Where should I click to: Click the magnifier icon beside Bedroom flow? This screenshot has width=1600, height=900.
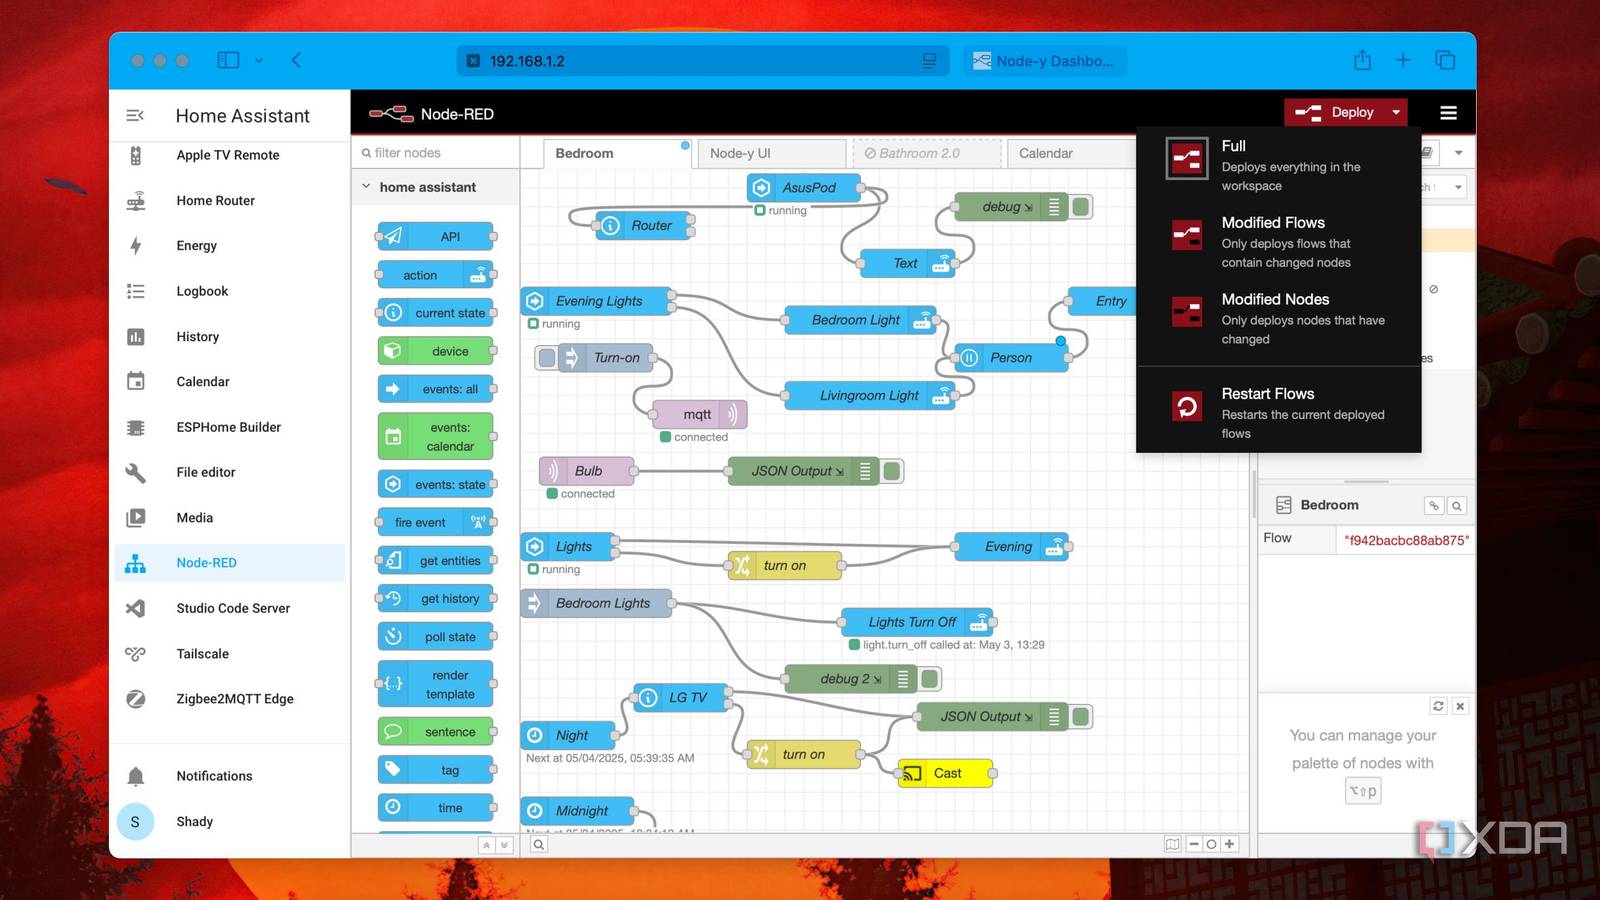click(1458, 505)
